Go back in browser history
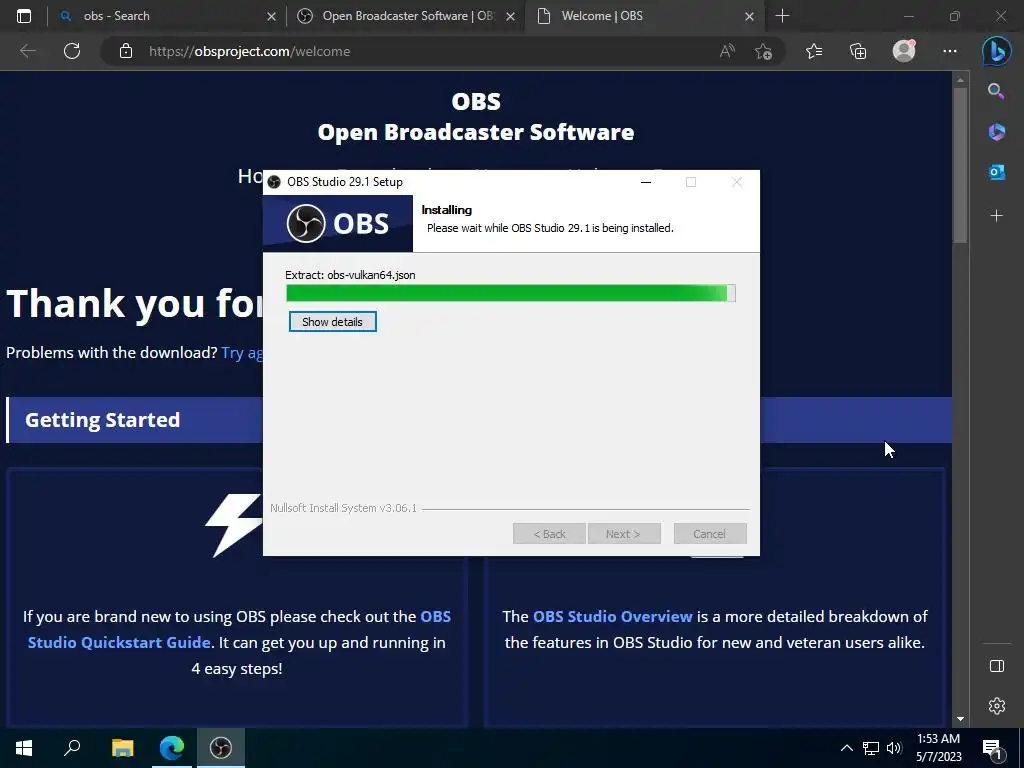This screenshot has width=1024, height=768. (28, 51)
